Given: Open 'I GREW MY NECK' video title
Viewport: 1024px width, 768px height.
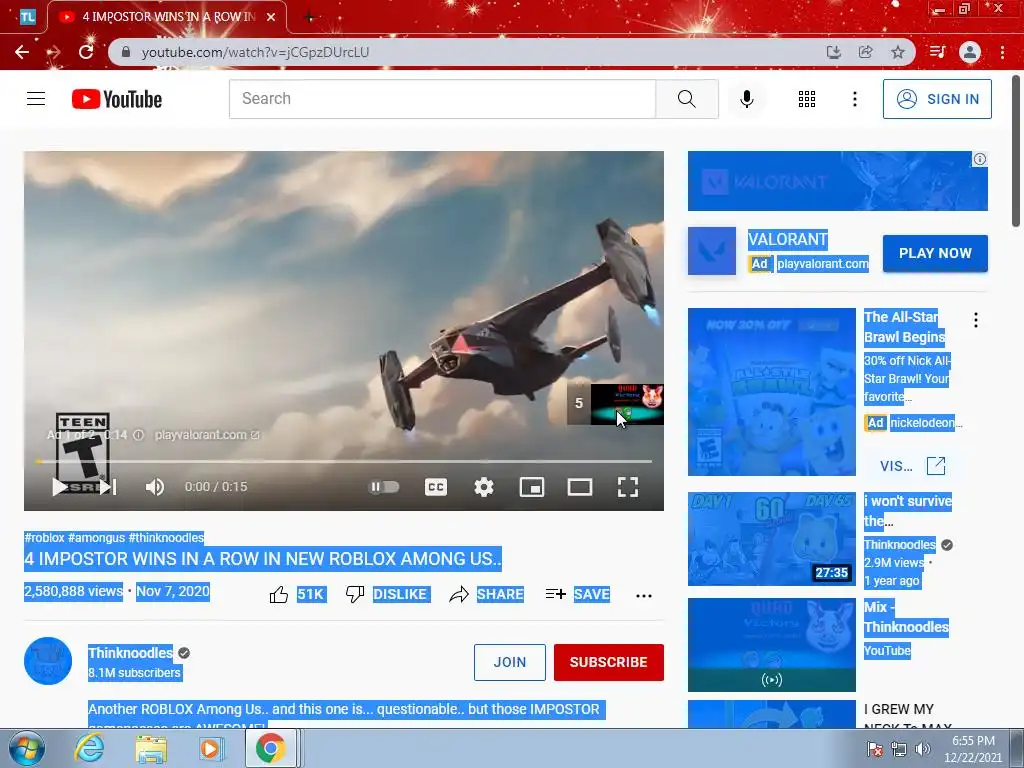Looking at the screenshot, I should point(908,717).
